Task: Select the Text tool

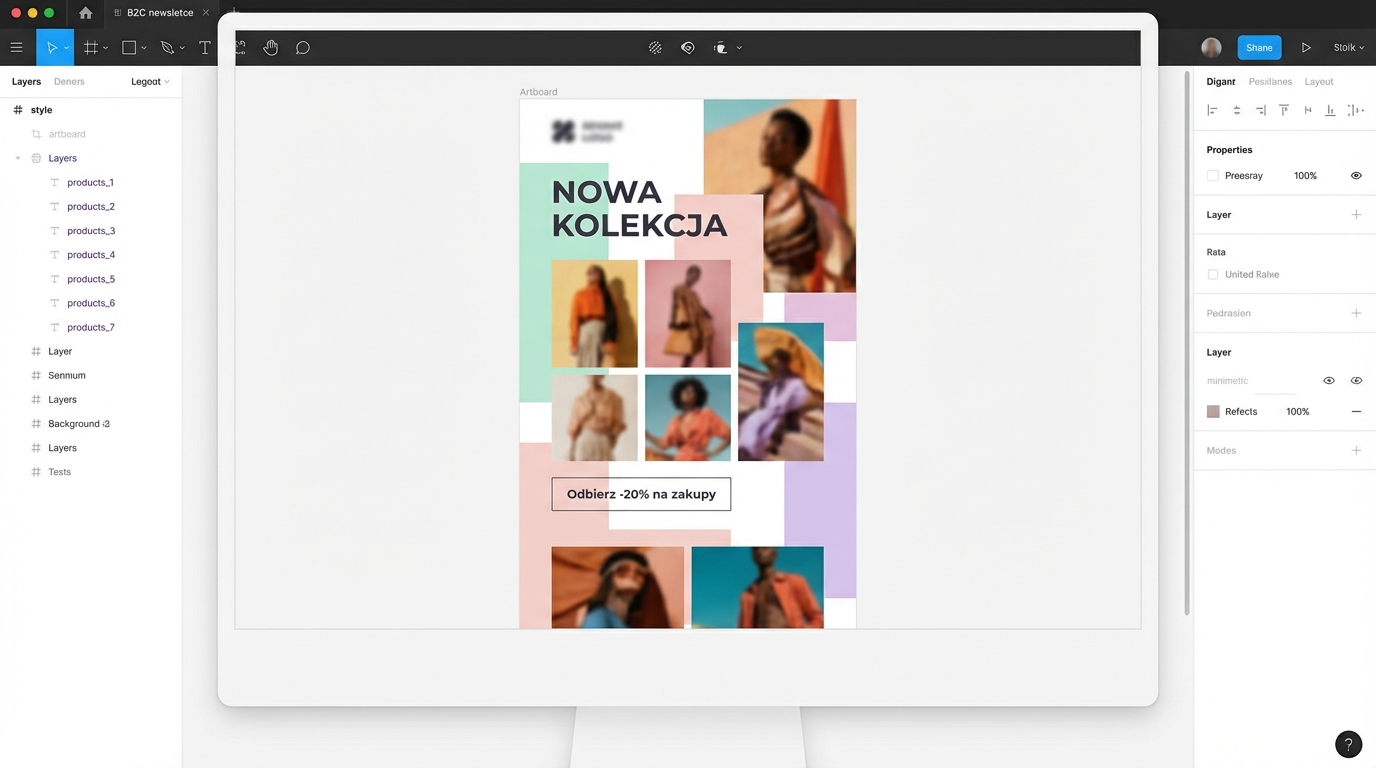Action: [x=204, y=47]
